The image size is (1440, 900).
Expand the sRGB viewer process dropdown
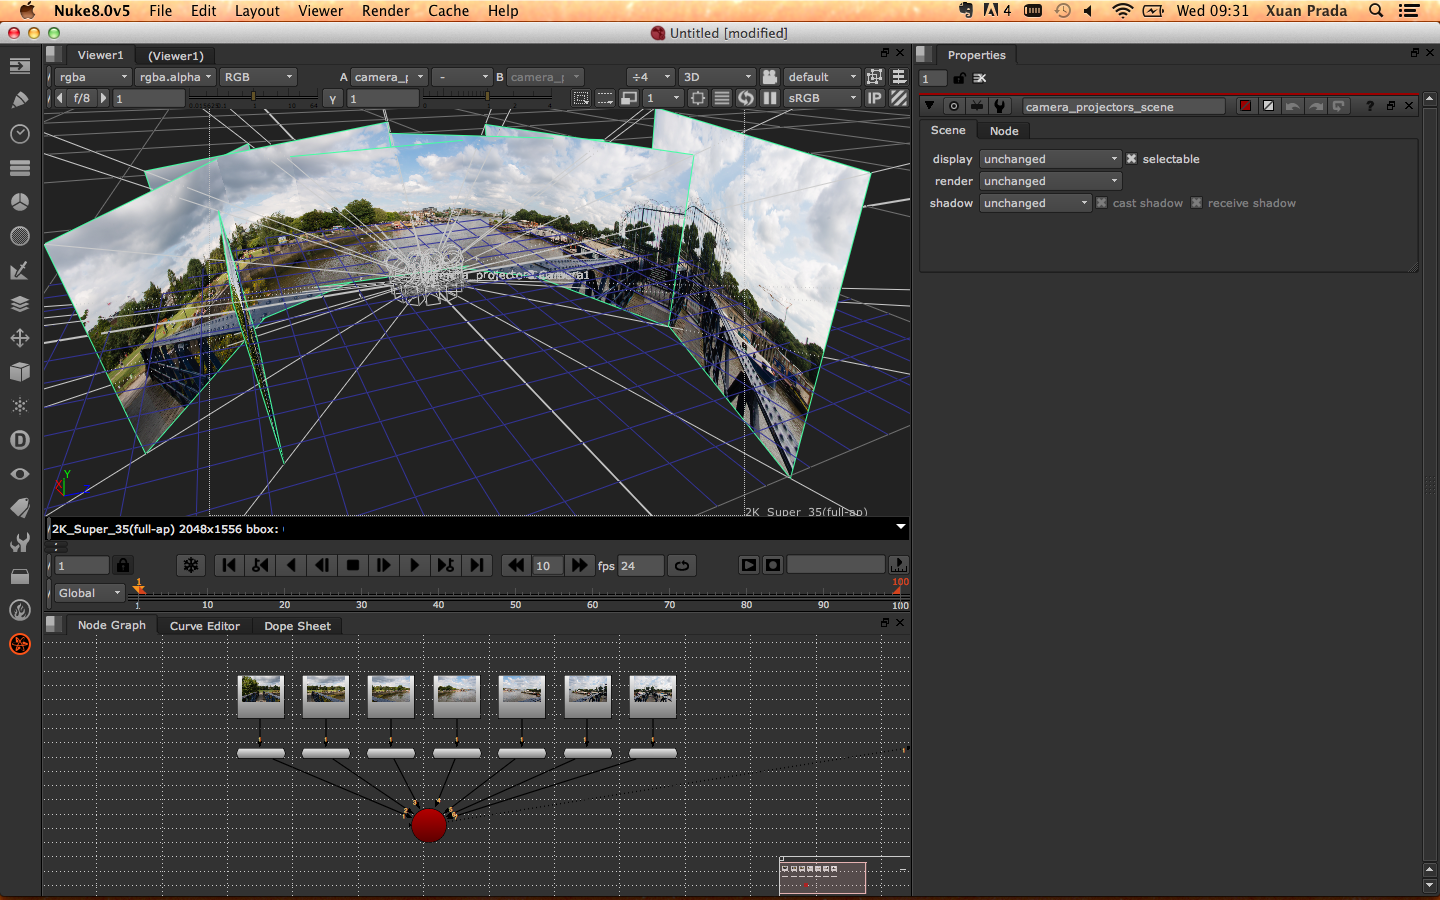822,98
